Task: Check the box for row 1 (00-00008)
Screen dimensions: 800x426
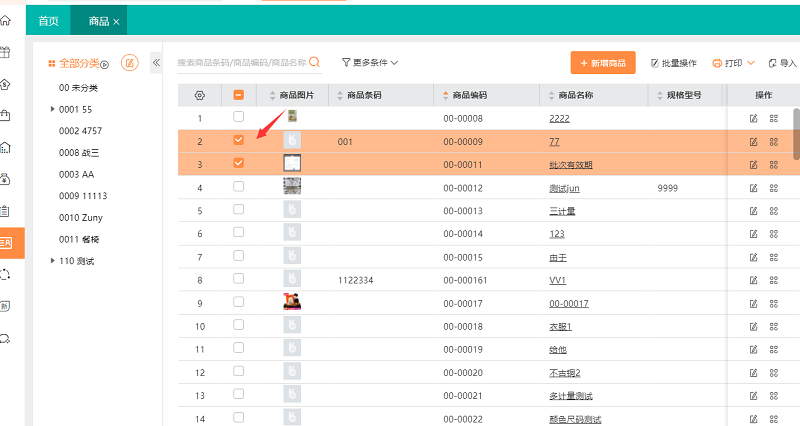Action: 238,117
